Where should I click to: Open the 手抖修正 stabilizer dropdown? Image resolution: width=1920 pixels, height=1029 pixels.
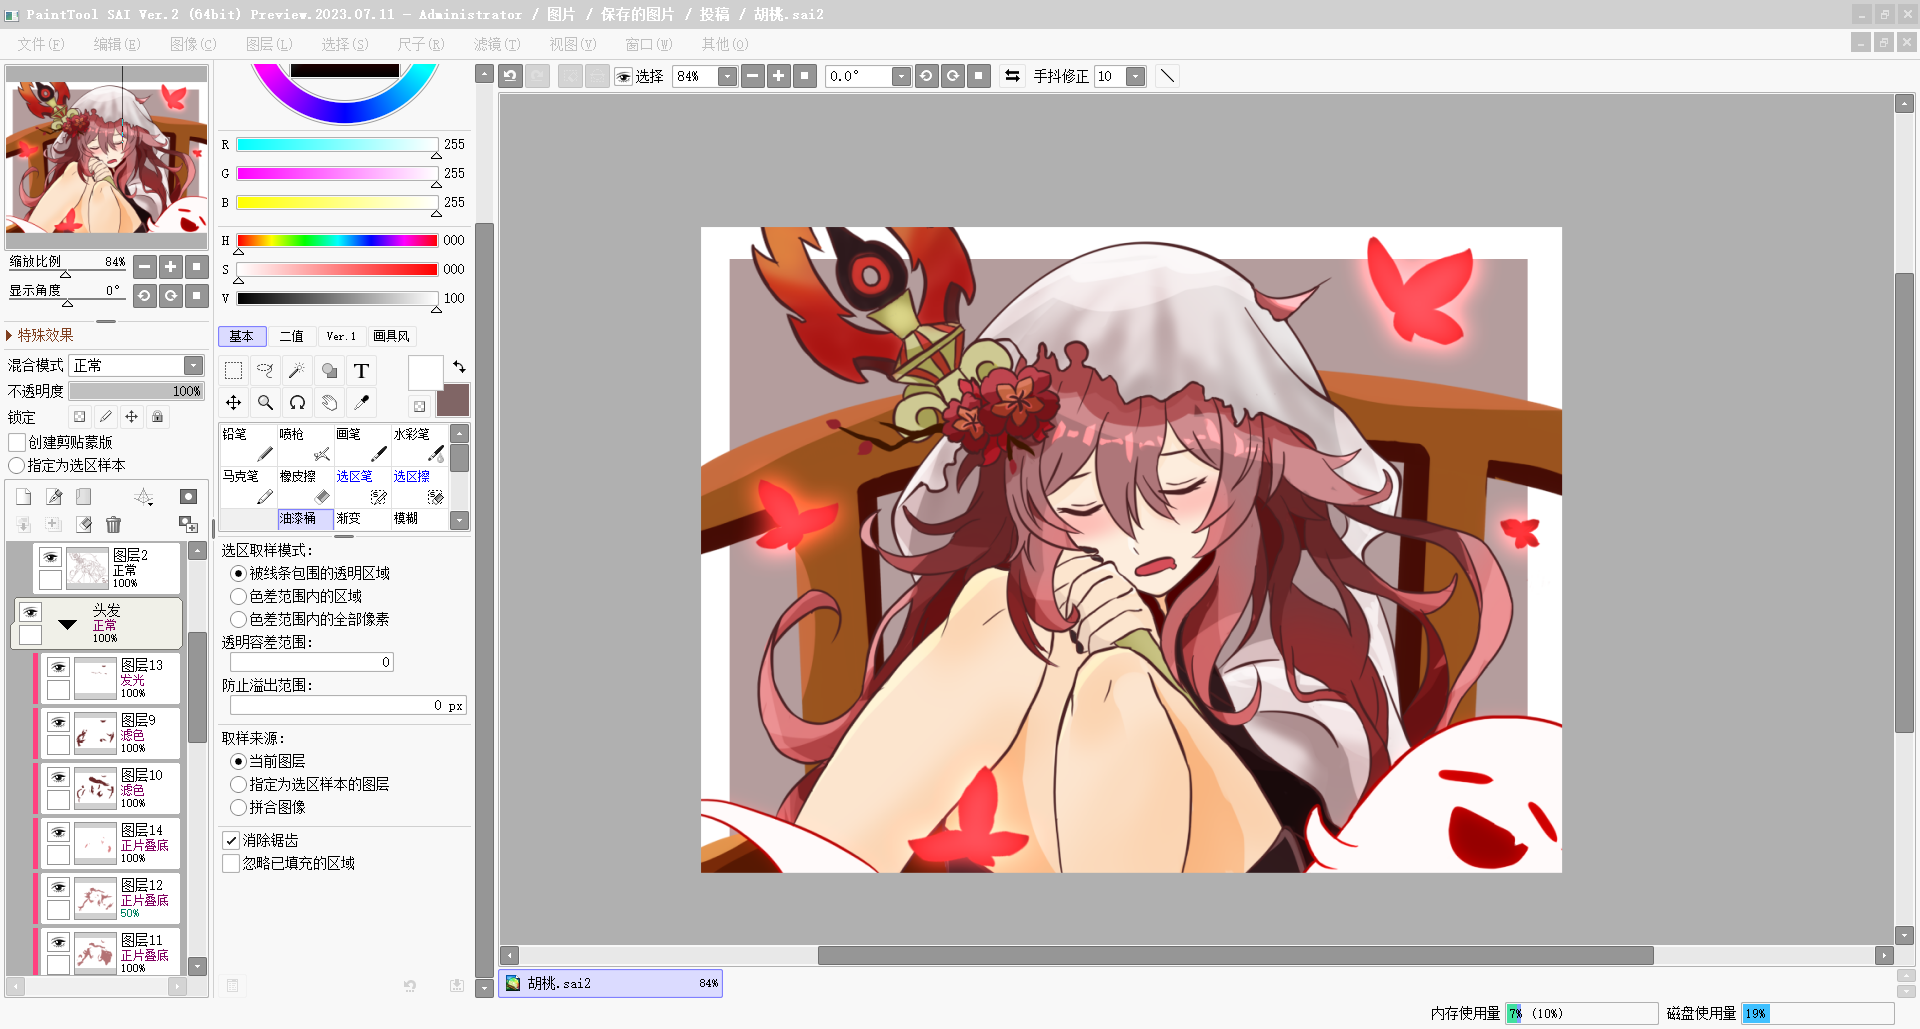click(x=1135, y=77)
